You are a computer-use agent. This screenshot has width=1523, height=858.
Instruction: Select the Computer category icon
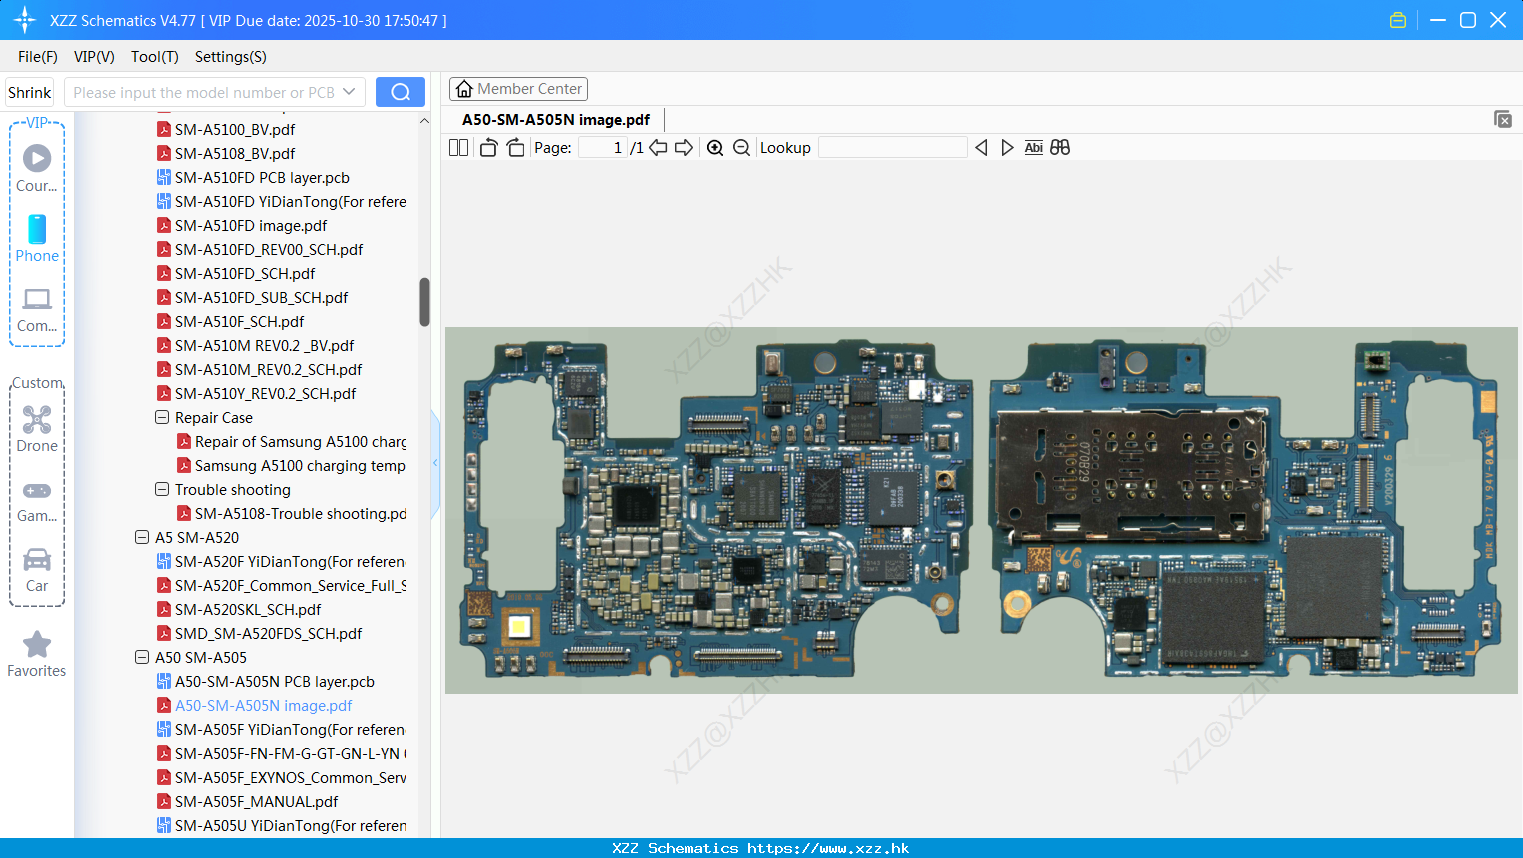[x=37, y=309]
